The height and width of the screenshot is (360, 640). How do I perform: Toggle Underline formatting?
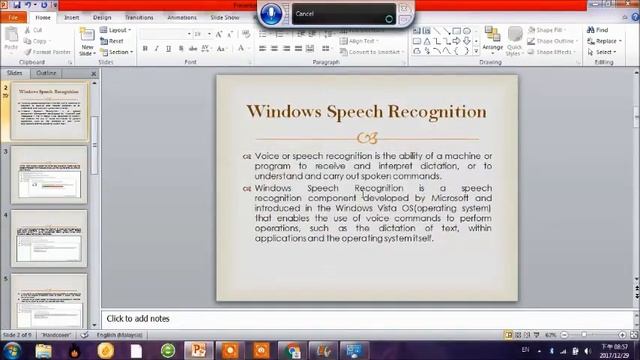tap(169, 49)
